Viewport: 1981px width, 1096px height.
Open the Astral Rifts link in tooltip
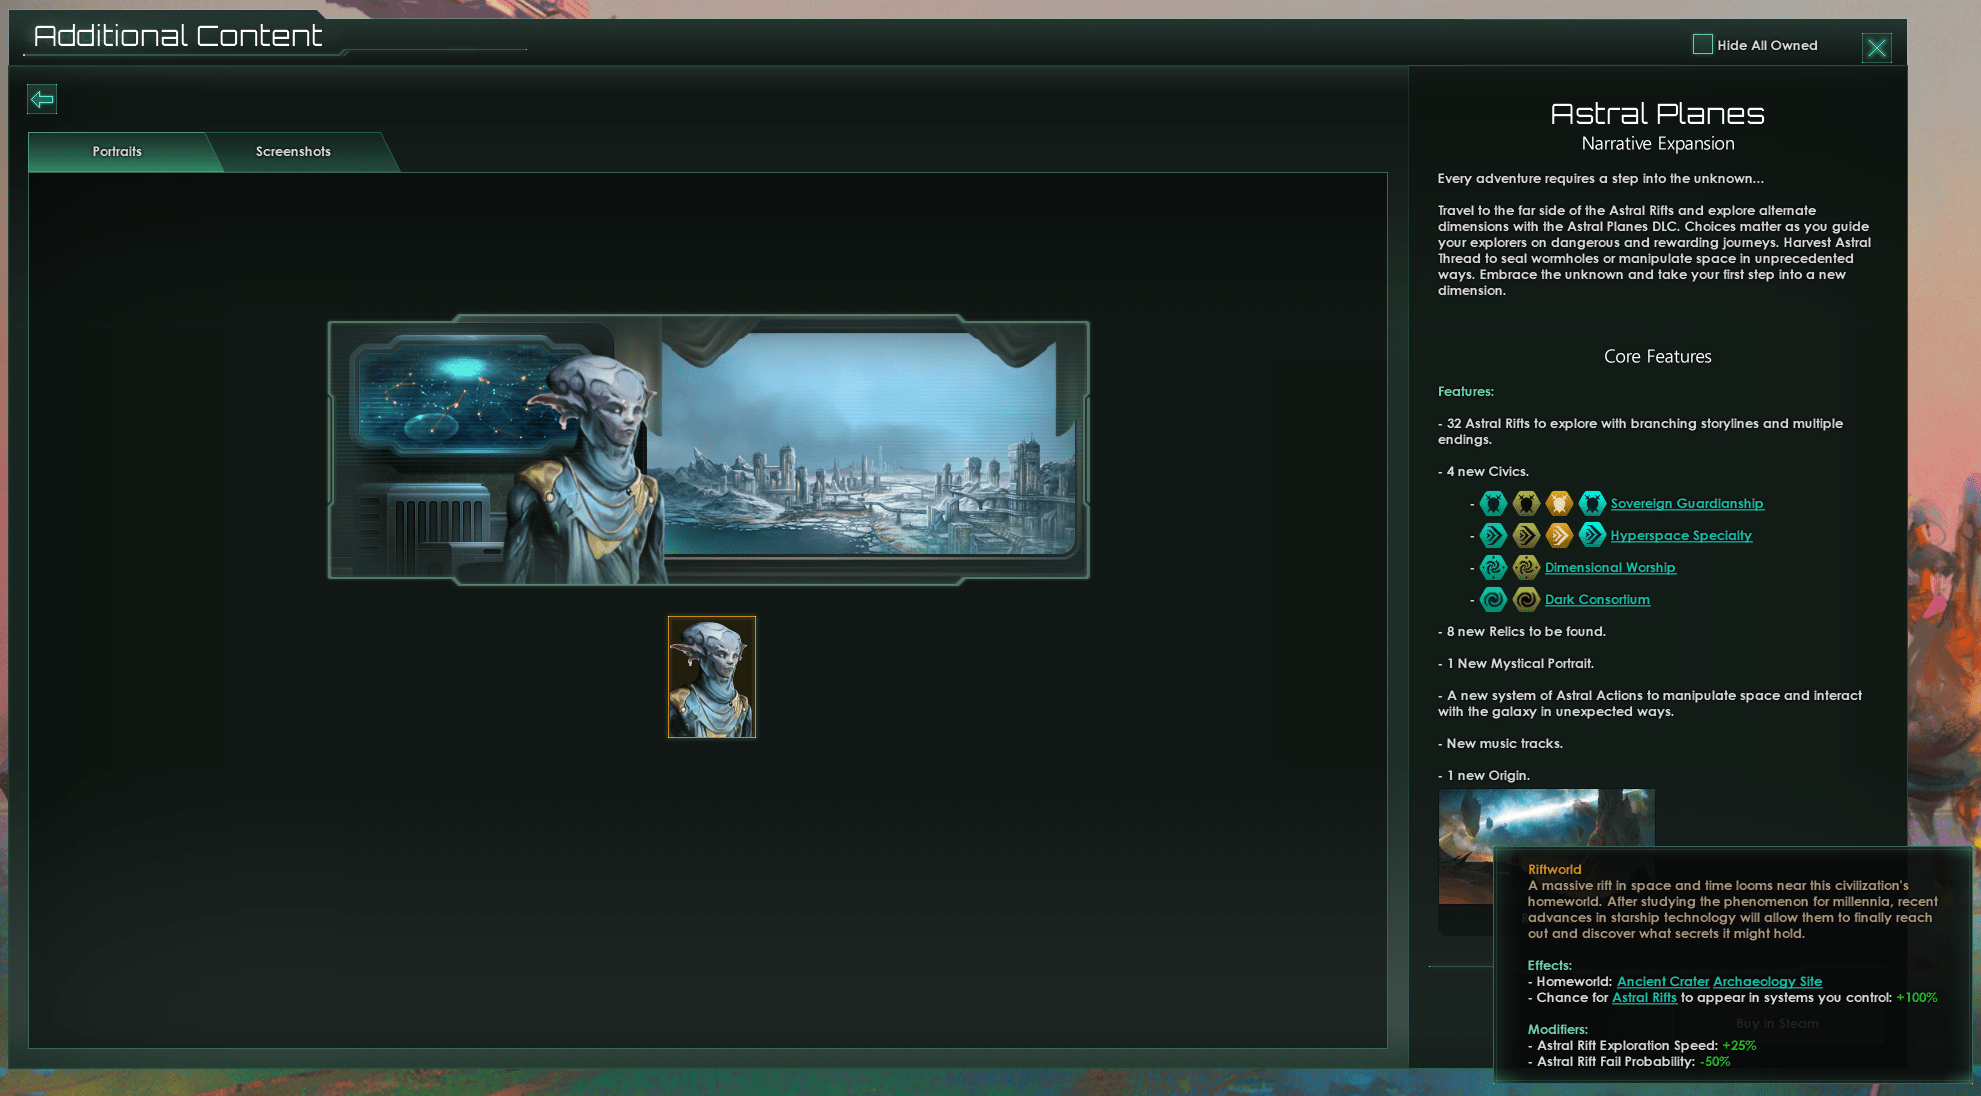1644,997
